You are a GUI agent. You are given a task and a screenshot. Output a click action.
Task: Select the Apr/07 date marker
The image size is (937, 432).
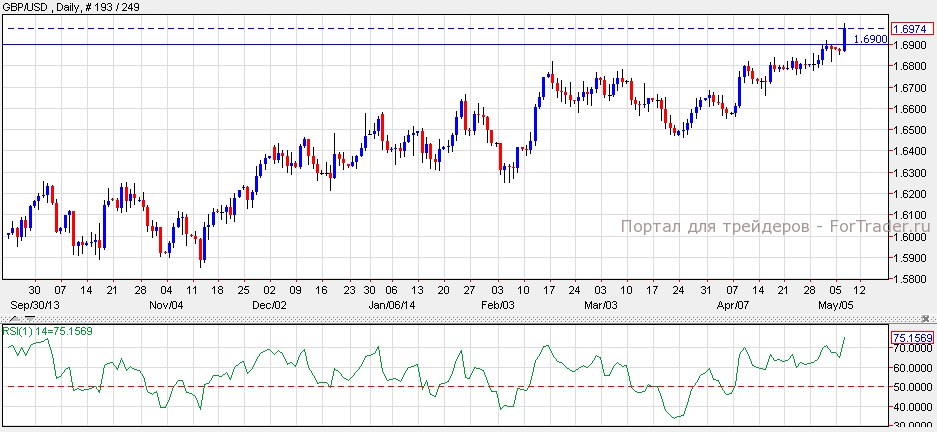733,303
